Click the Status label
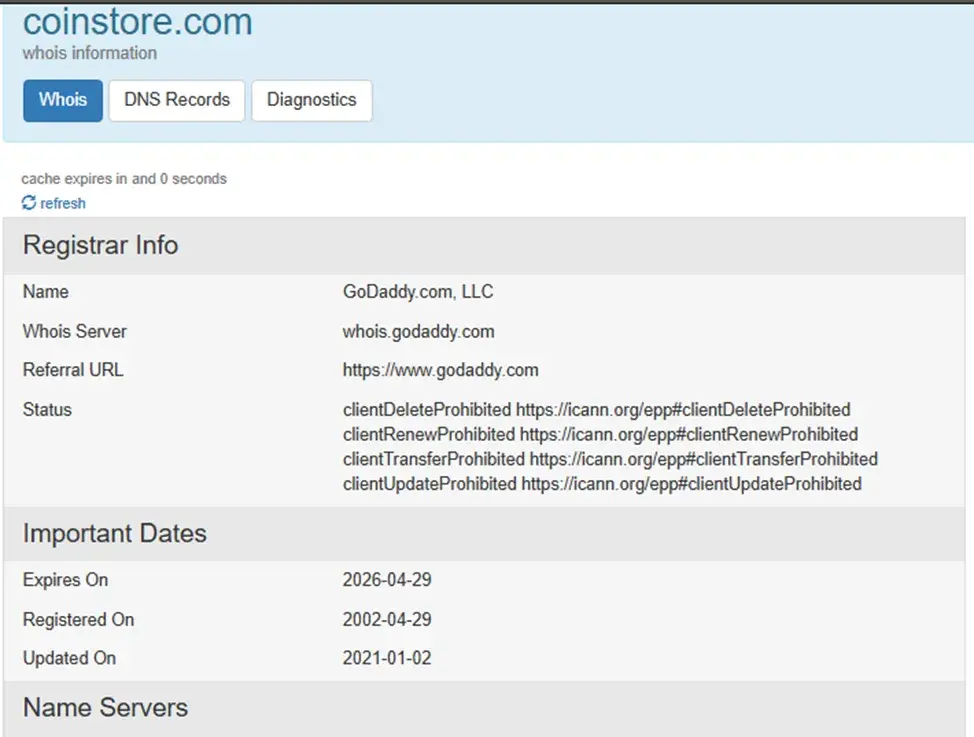This screenshot has width=974, height=737. click(x=47, y=410)
